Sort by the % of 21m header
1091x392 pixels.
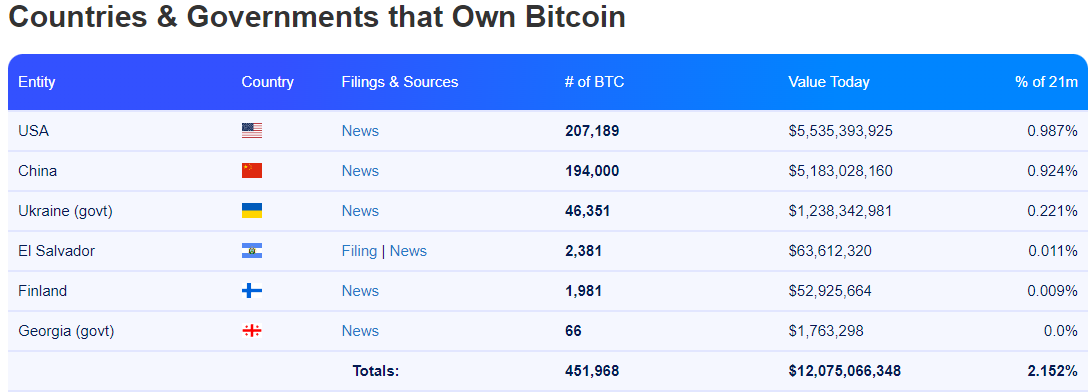coord(1046,82)
